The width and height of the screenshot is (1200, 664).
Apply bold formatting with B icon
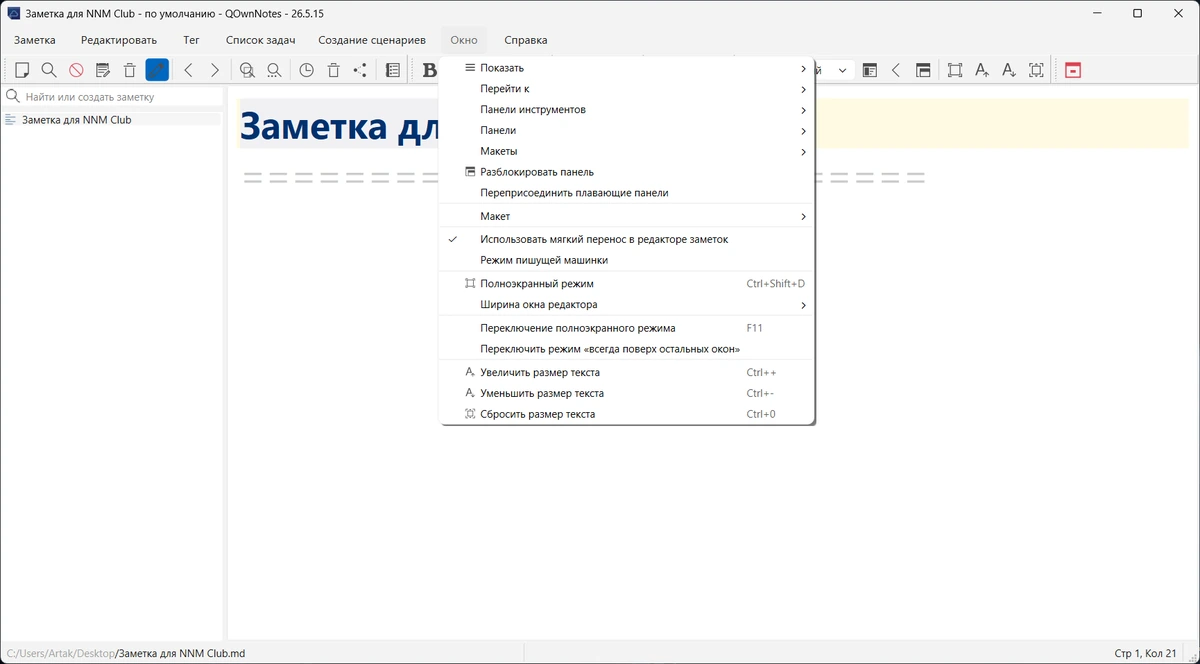coord(429,70)
